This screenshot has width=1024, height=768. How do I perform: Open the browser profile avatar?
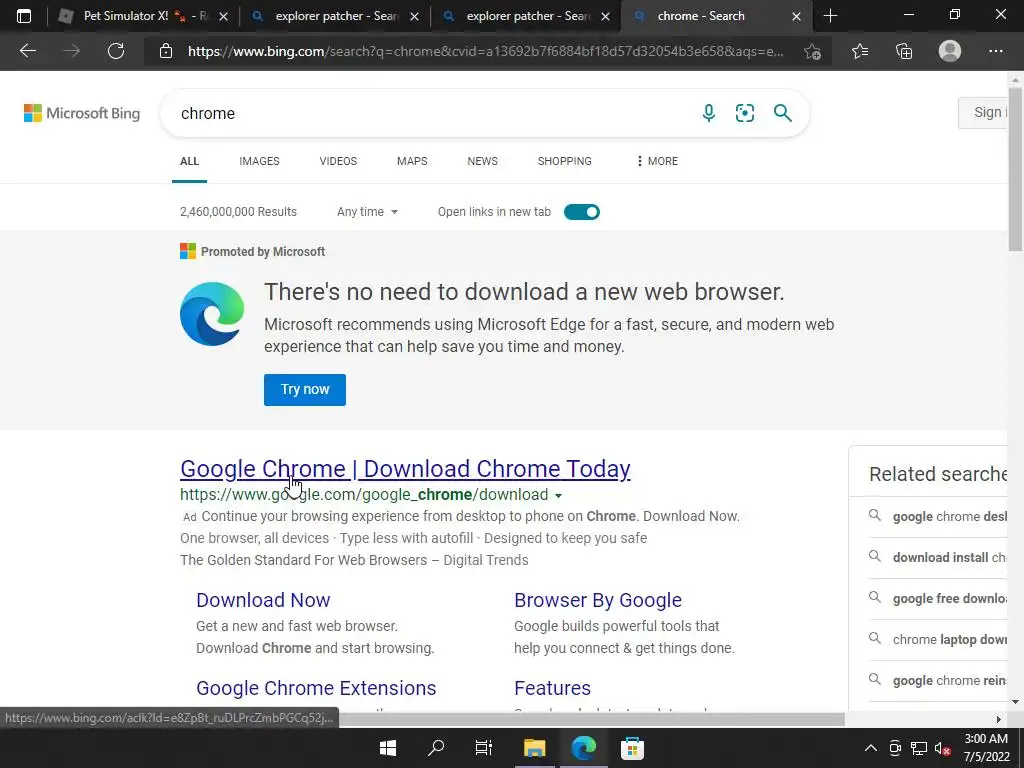click(x=950, y=51)
